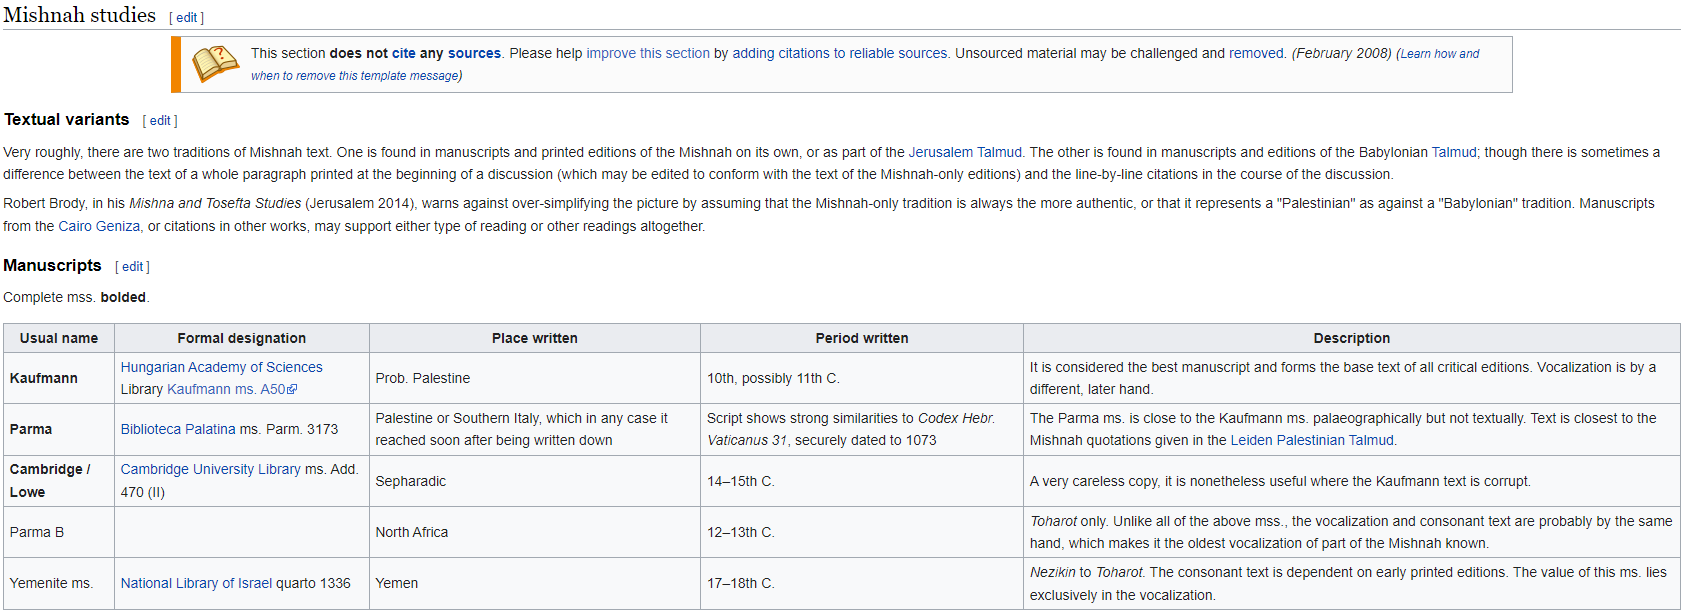Image resolution: width=1682 pixels, height=615 pixels.
Task: Edit the Manuscripts section
Action: (x=133, y=267)
